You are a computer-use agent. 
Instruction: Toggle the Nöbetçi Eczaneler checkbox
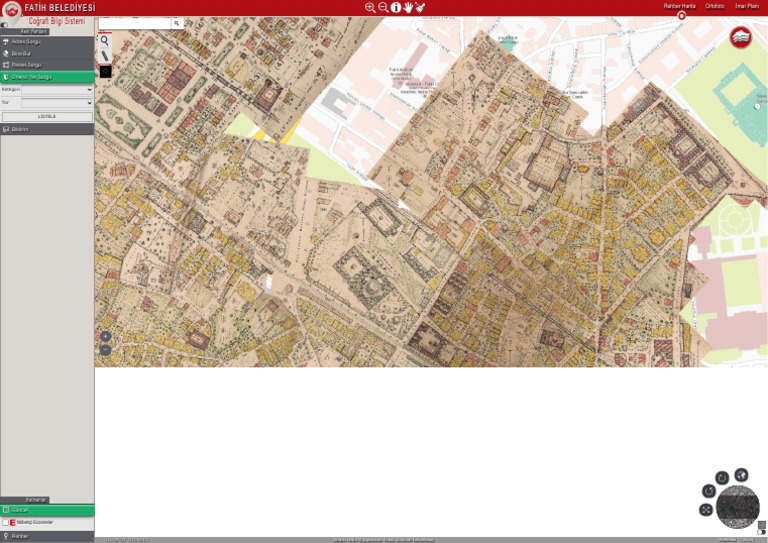tap(5, 522)
